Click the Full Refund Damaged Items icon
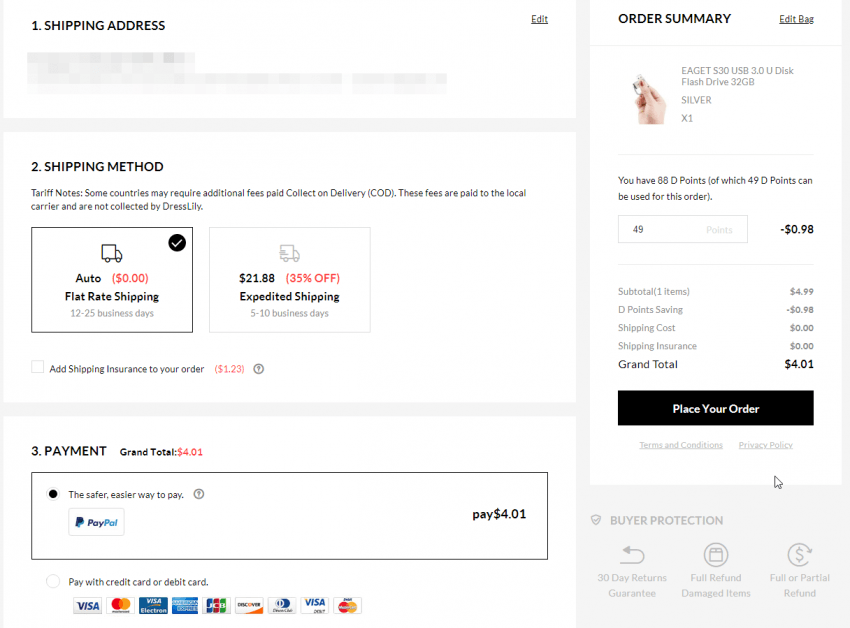 pos(716,555)
